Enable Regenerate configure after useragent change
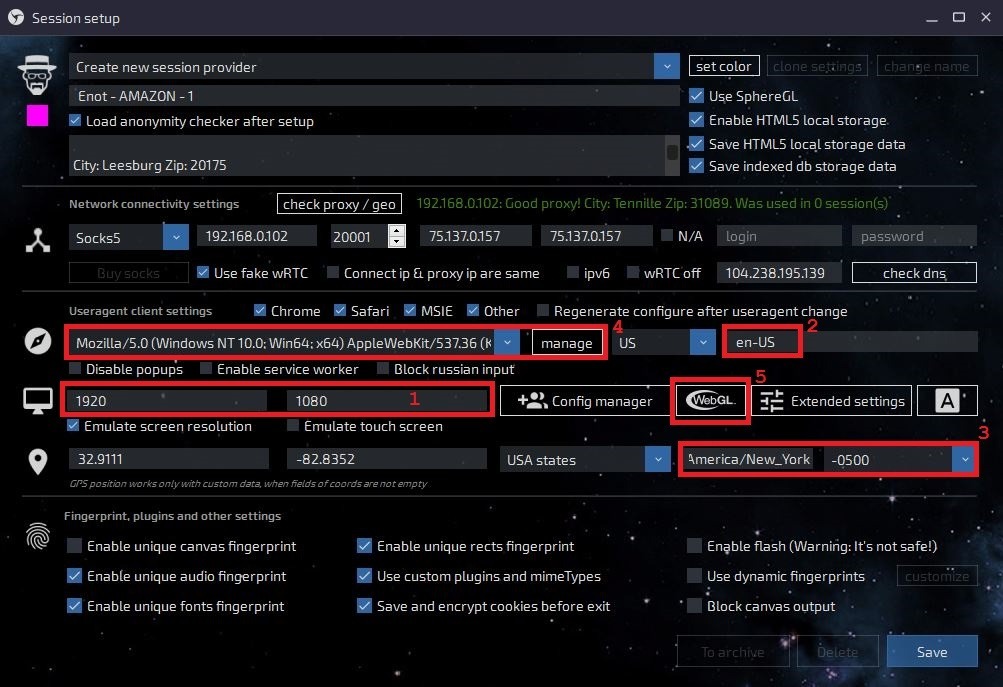This screenshot has height=687, width=1003. [542, 310]
